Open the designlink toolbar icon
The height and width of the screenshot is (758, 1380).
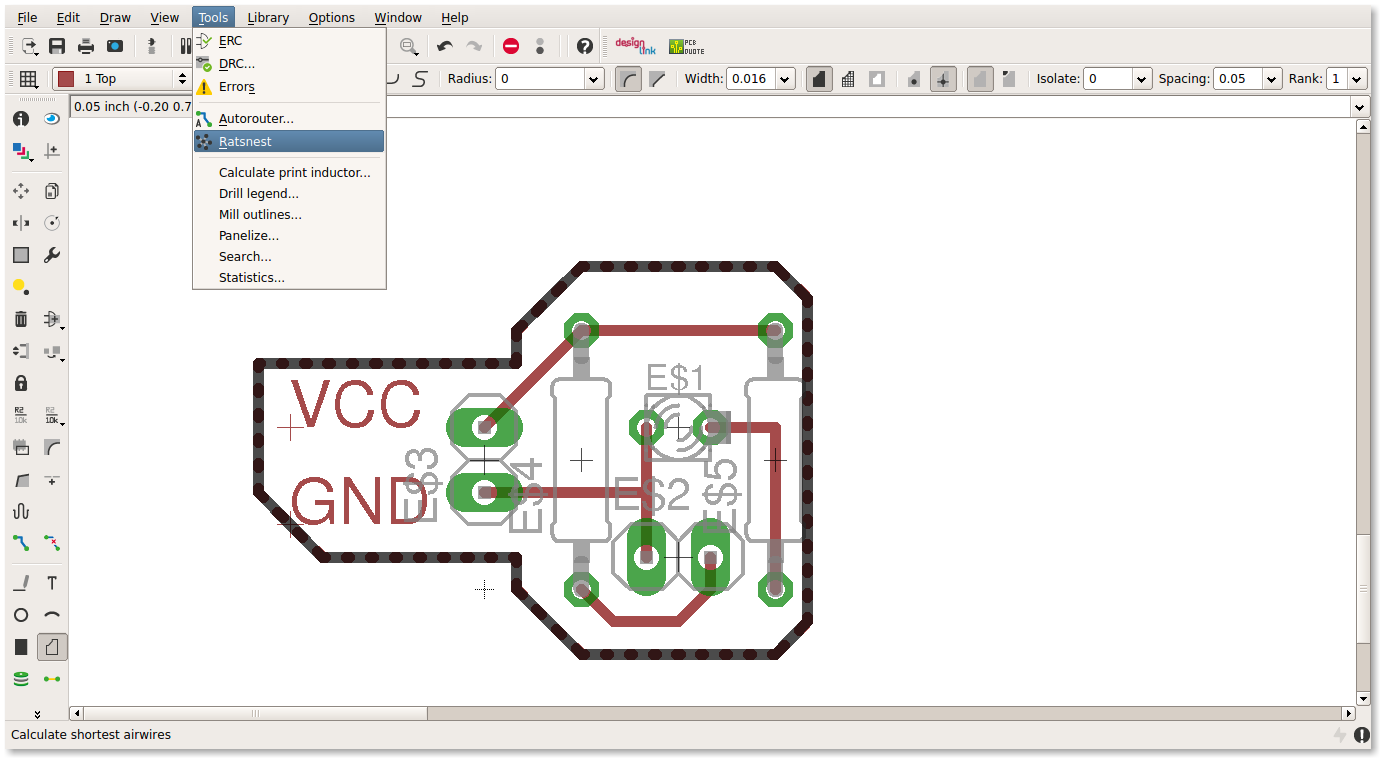(635, 46)
